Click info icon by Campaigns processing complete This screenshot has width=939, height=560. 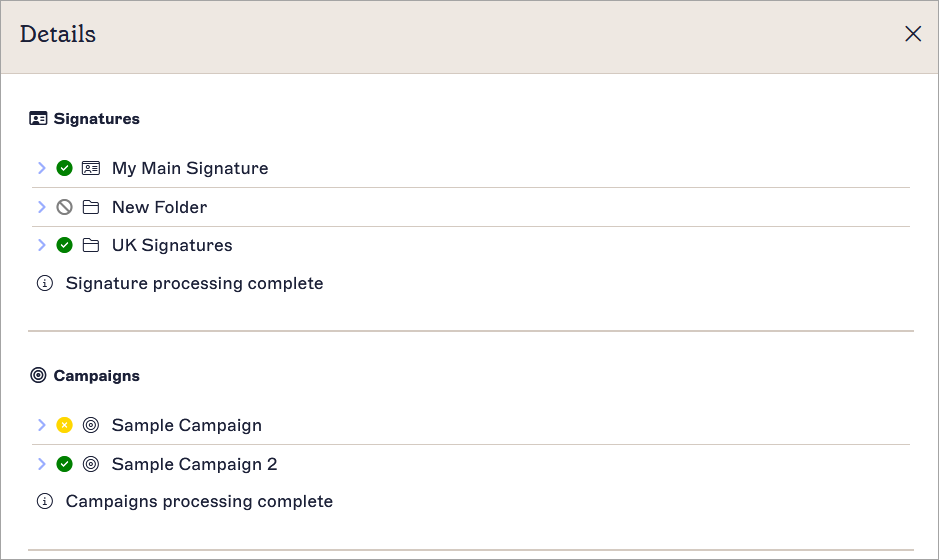[45, 501]
